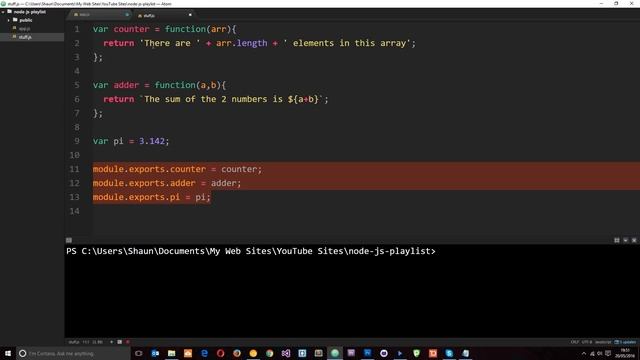The height and width of the screenshot is (360, 640).
Task: Click 'module.exports.pi' on line 13
Action: tap(136, 197)
